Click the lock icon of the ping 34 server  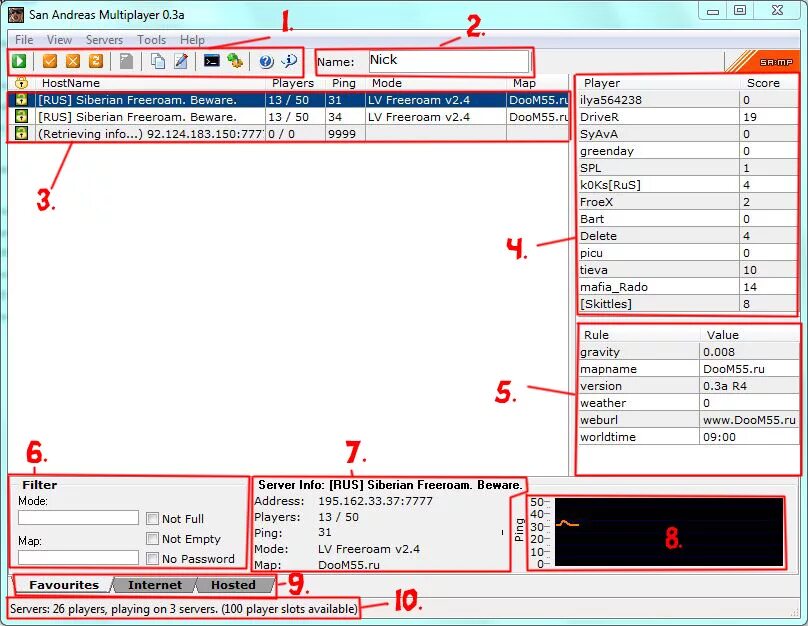click(x=21, y=116)
